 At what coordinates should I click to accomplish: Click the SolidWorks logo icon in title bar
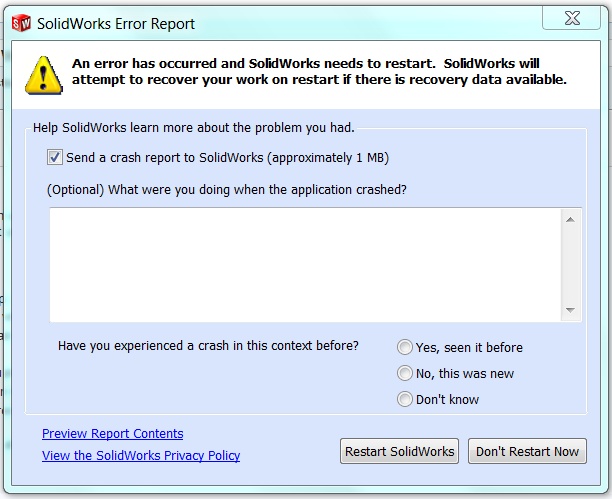[x=21, y=23]
